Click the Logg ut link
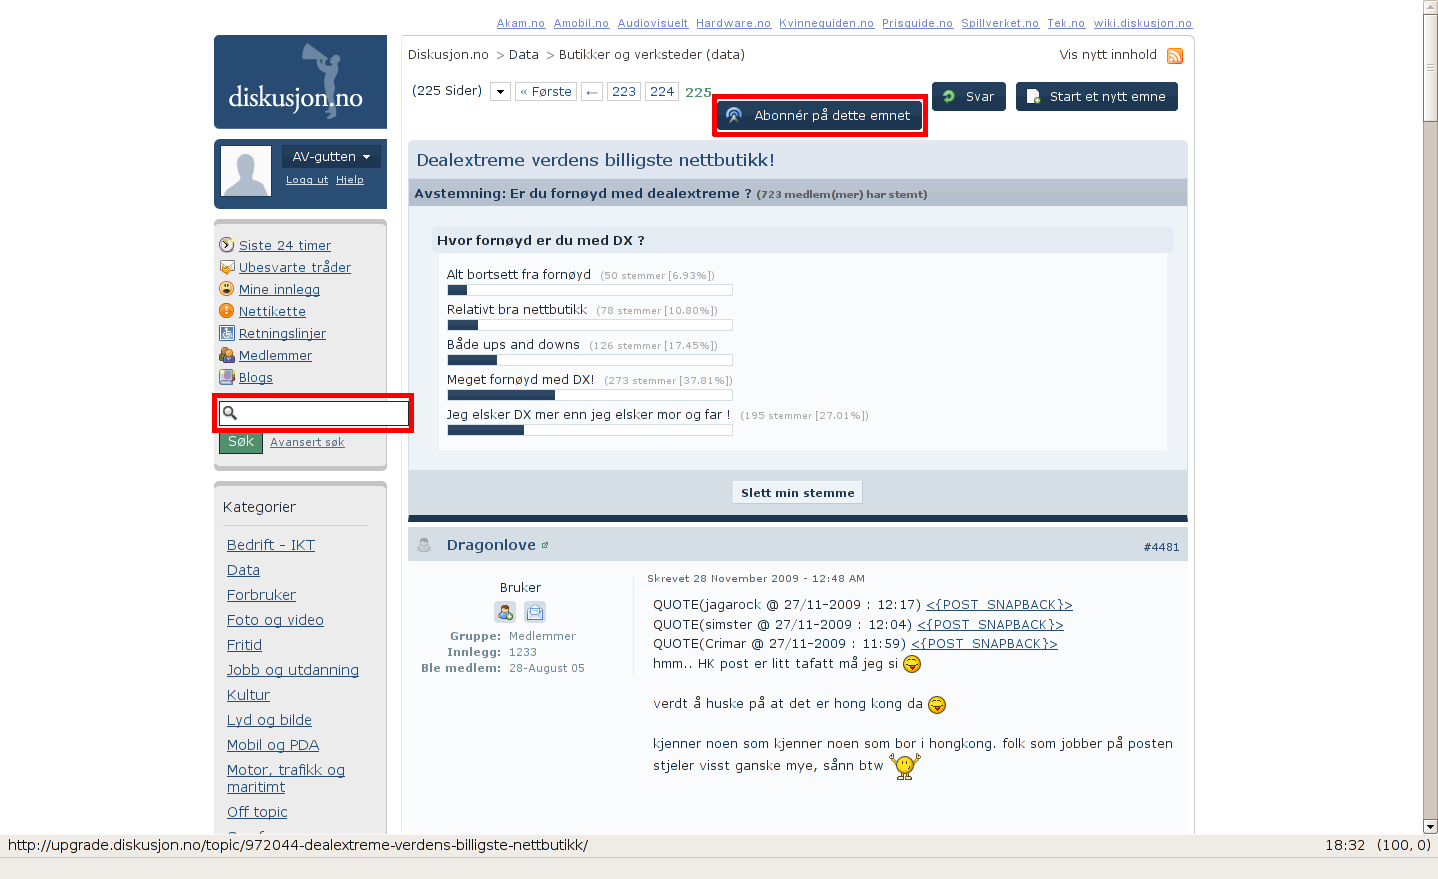The height and width of the screenshot is (879, 1438). click(x=307, y=180)
